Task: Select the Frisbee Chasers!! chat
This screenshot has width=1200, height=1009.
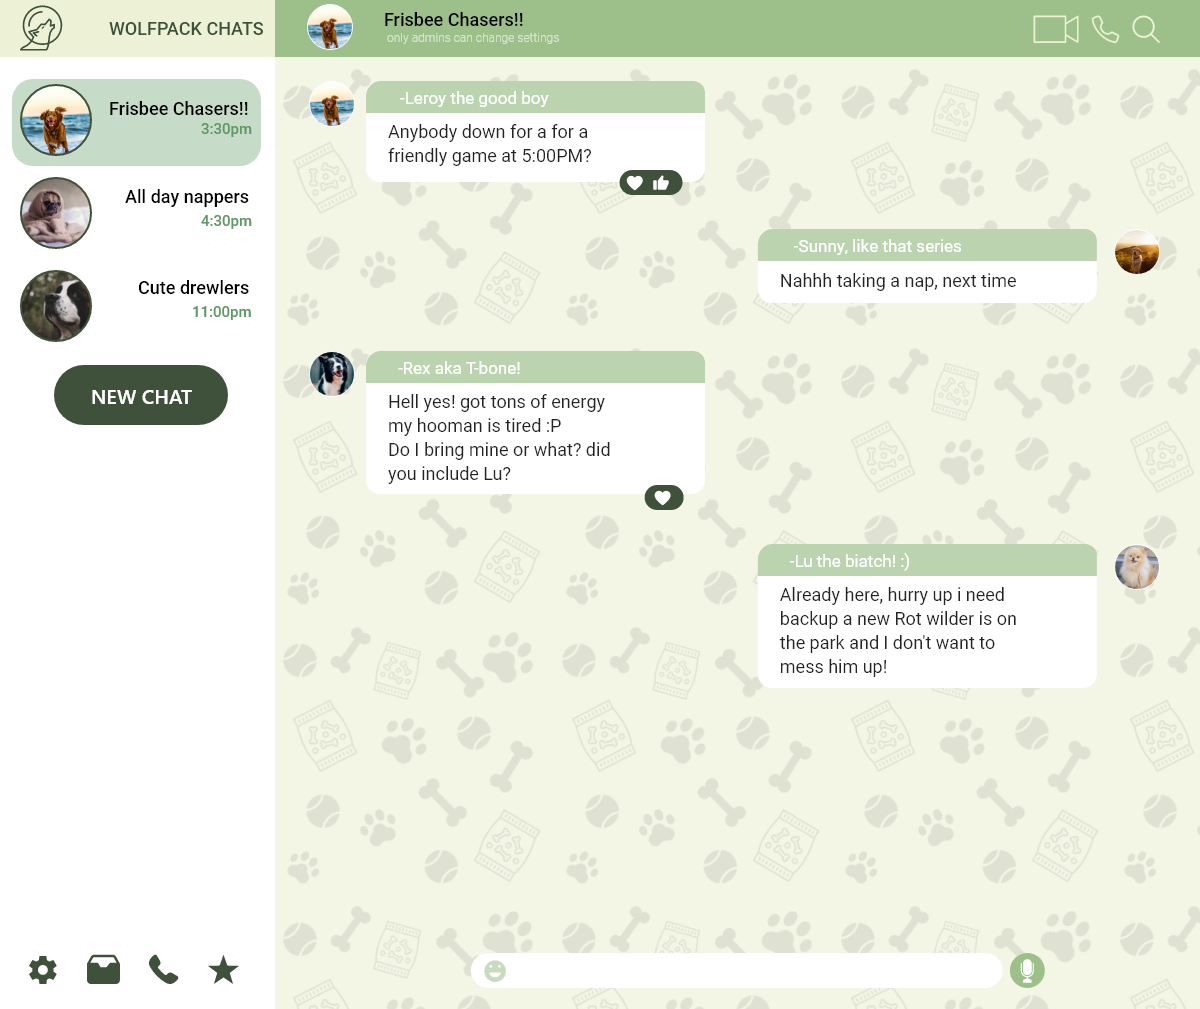Action: (x=136, y=122)
